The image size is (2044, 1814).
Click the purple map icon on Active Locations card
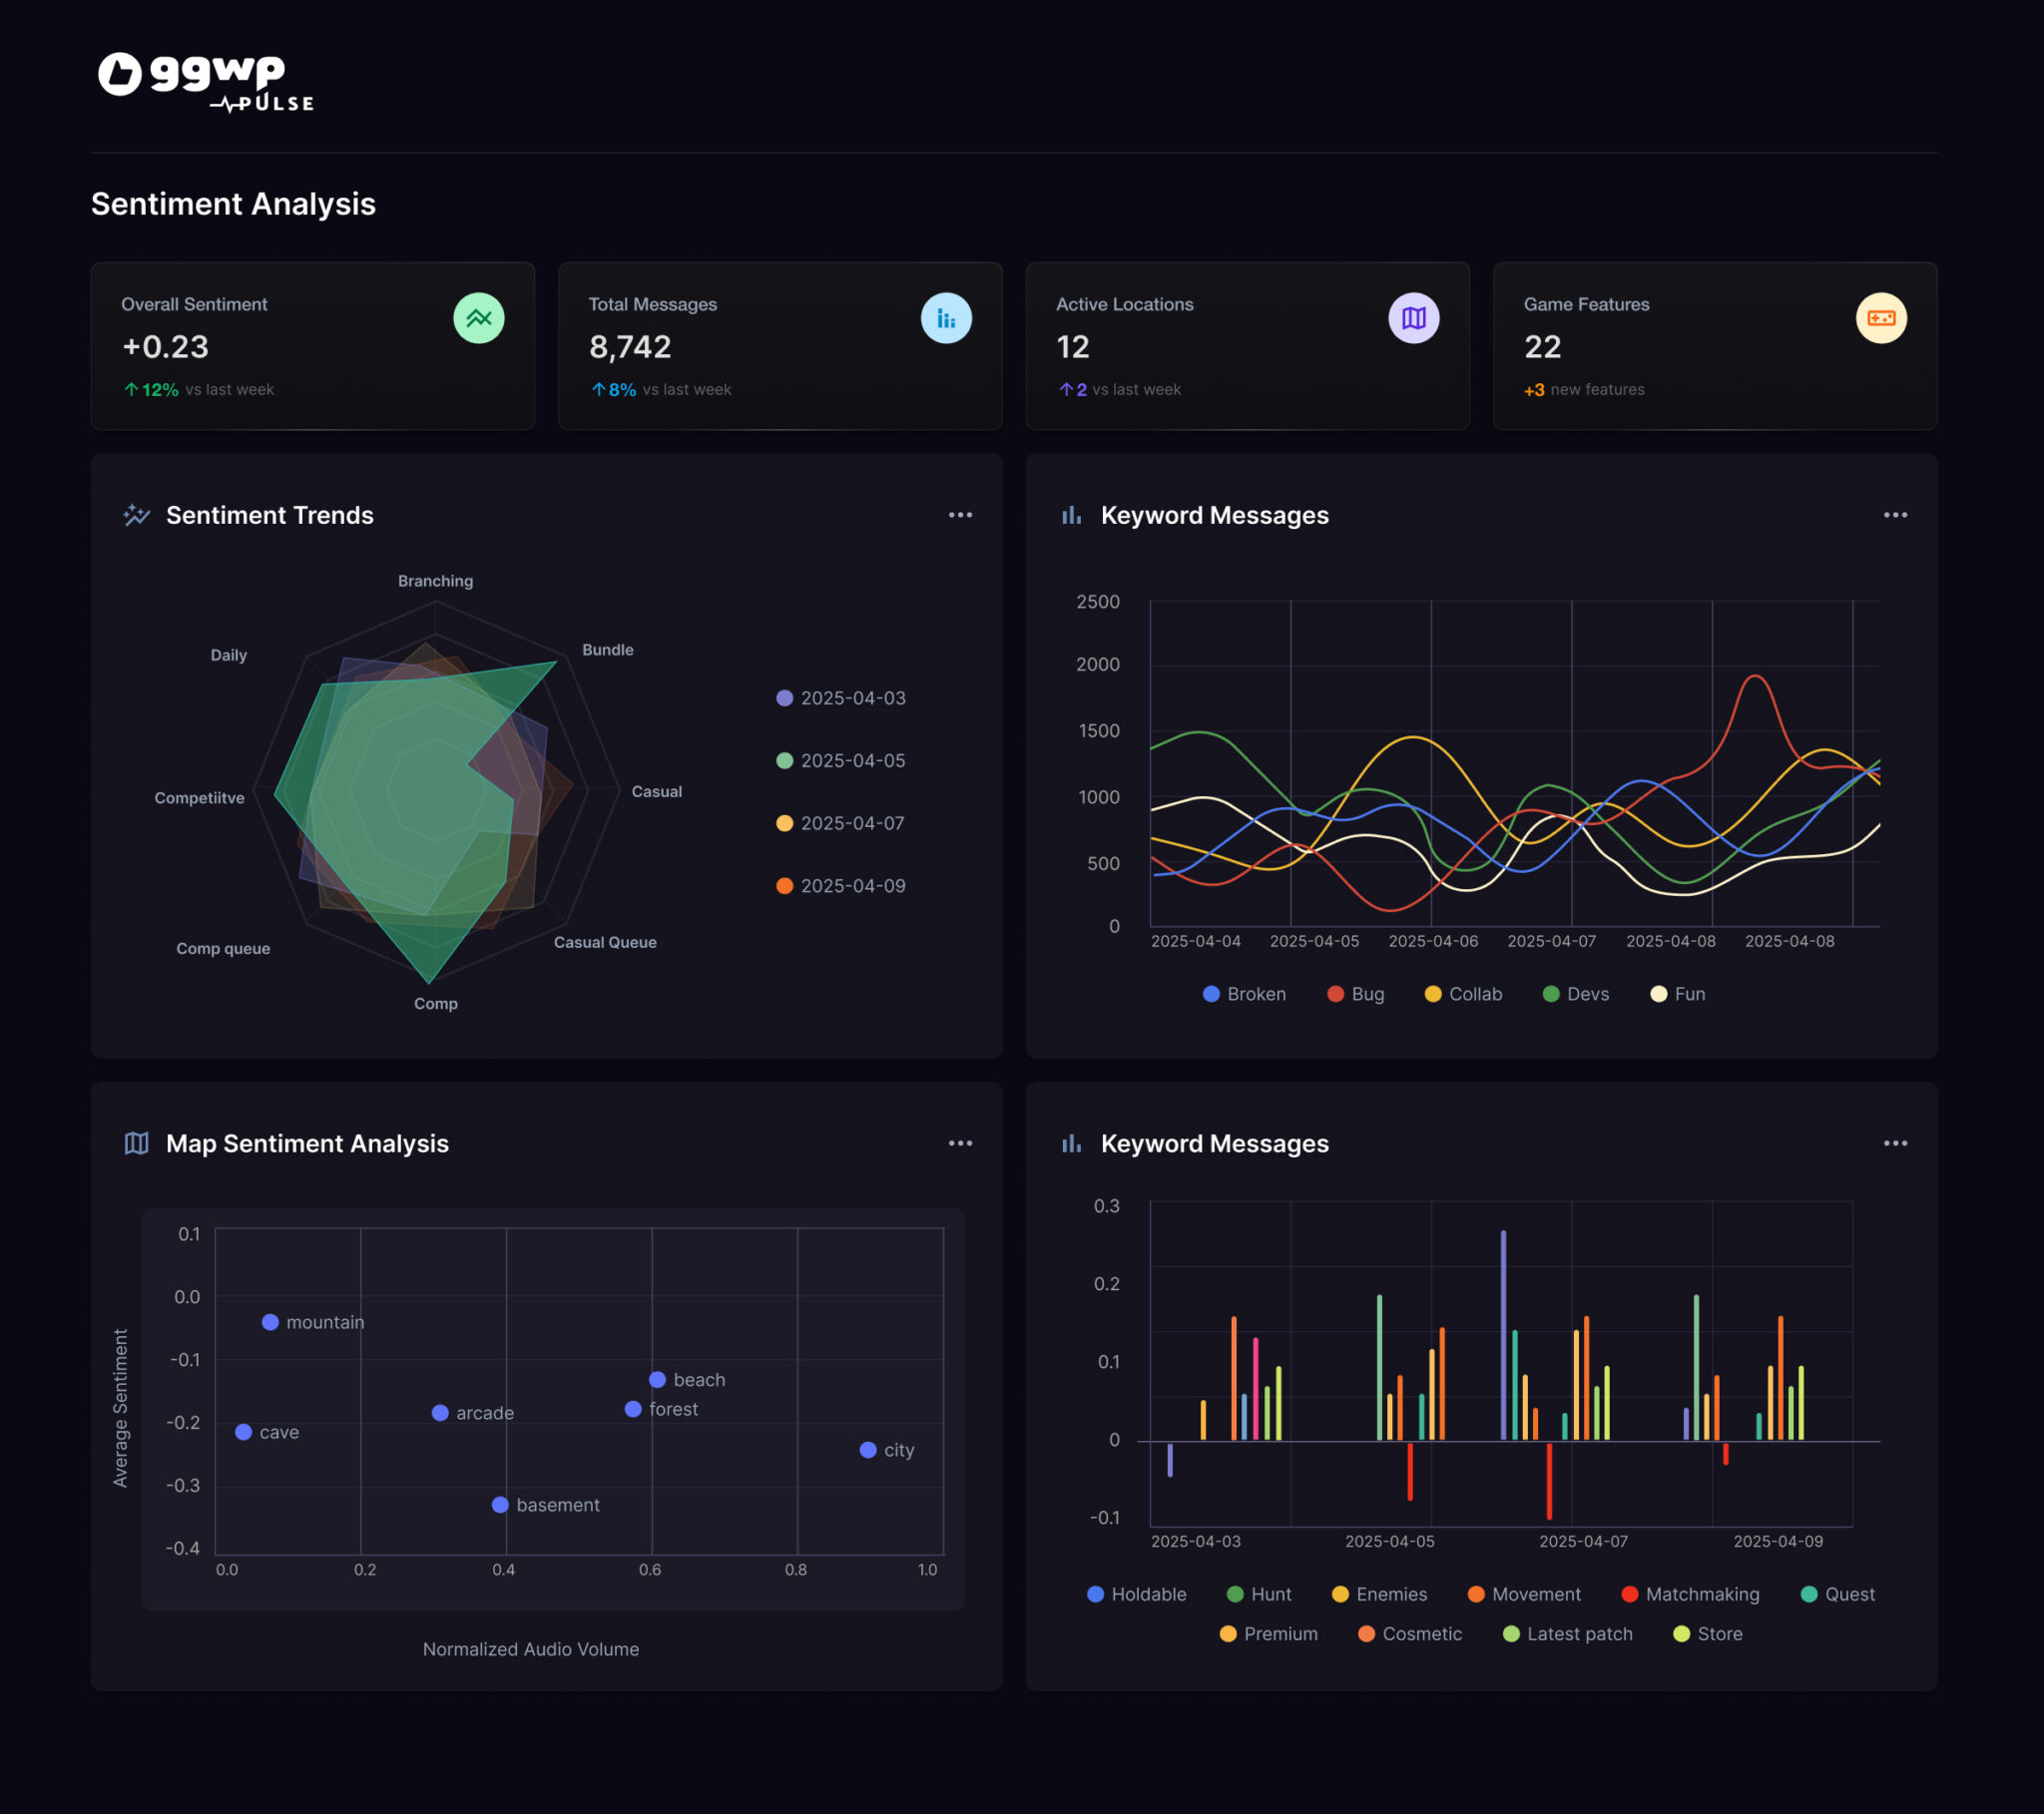1413,318
